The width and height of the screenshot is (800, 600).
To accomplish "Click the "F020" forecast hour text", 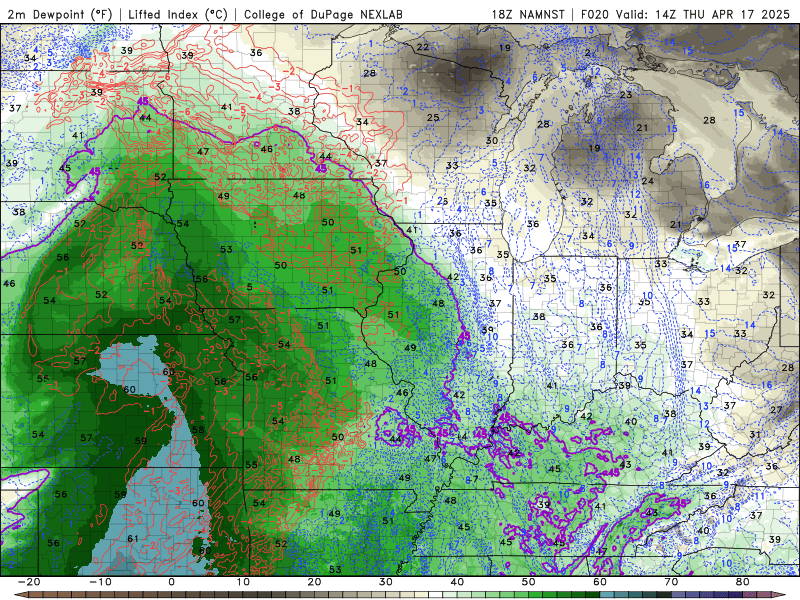I will click(x=595, y=14).
